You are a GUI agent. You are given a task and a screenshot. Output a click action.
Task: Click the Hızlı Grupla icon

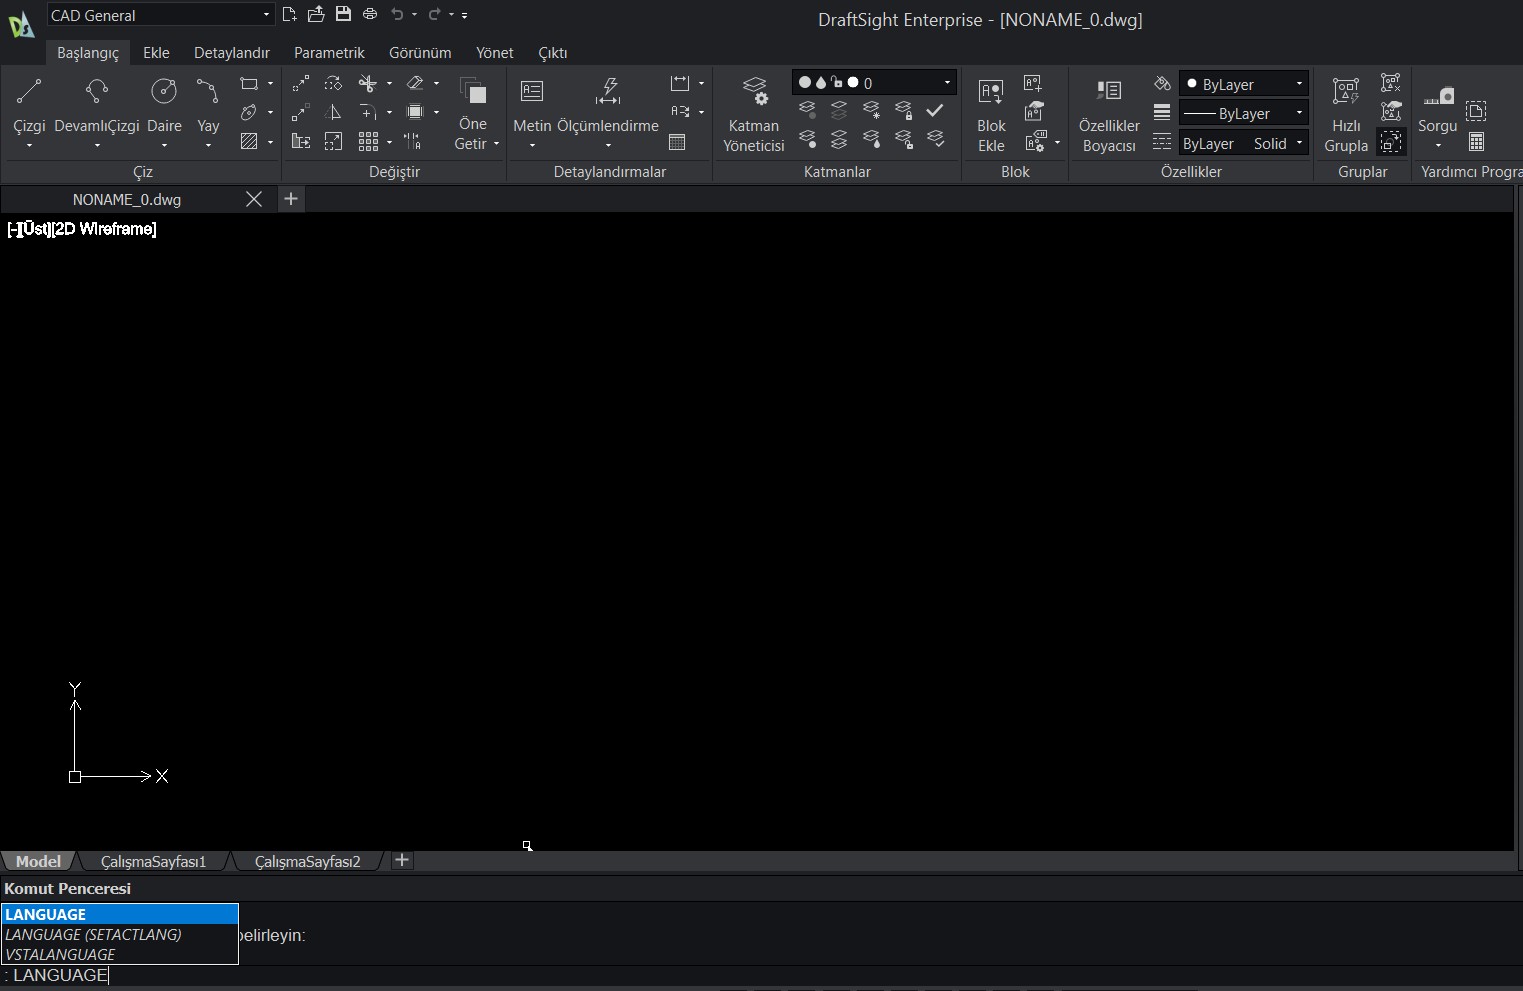tap(1346, 93)
